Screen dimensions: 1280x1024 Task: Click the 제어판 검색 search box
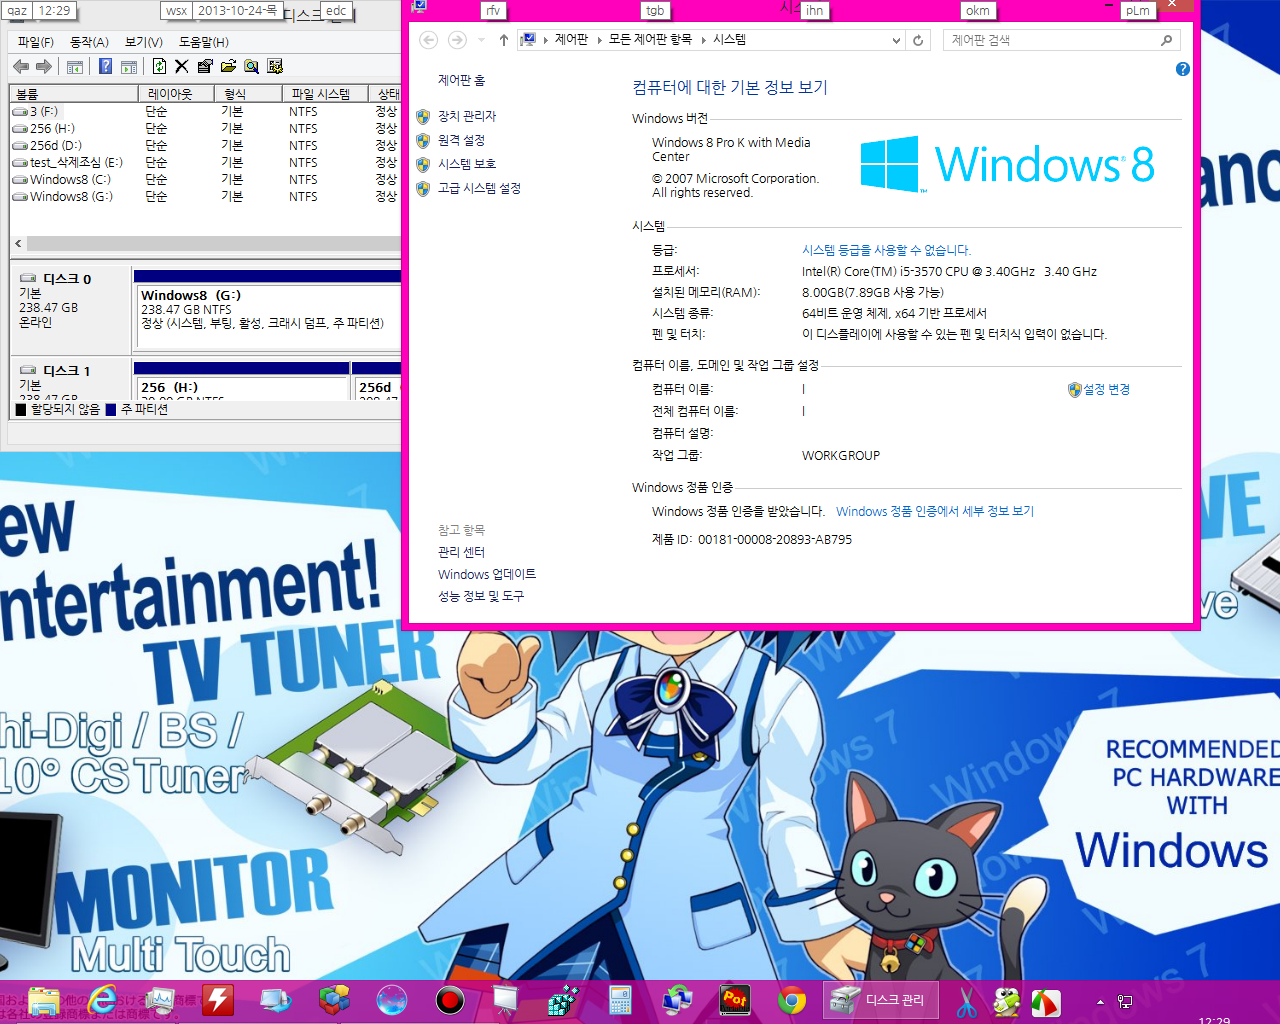click(1061, 40)
